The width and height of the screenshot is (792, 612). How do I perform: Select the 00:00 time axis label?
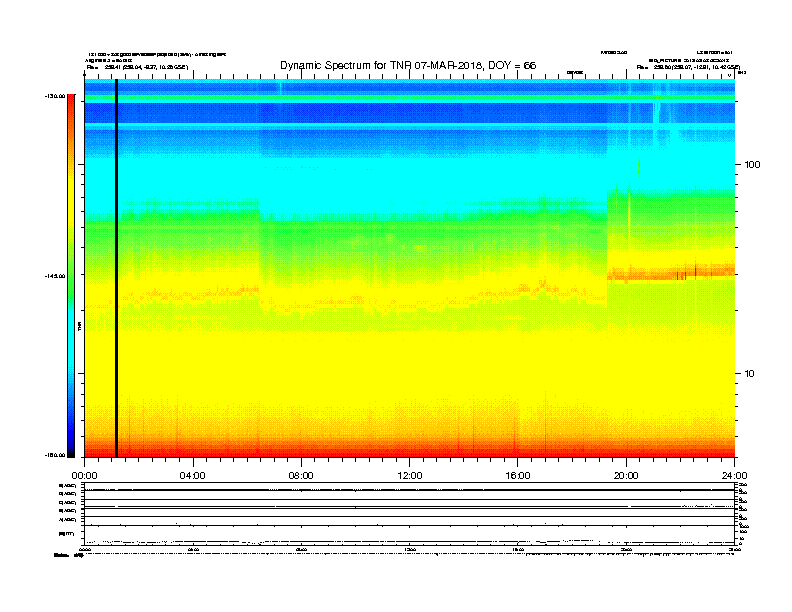(84, 476)
